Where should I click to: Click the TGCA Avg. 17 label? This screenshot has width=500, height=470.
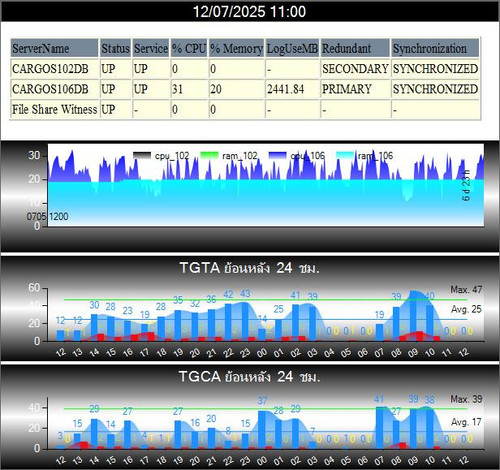point(466,422)
